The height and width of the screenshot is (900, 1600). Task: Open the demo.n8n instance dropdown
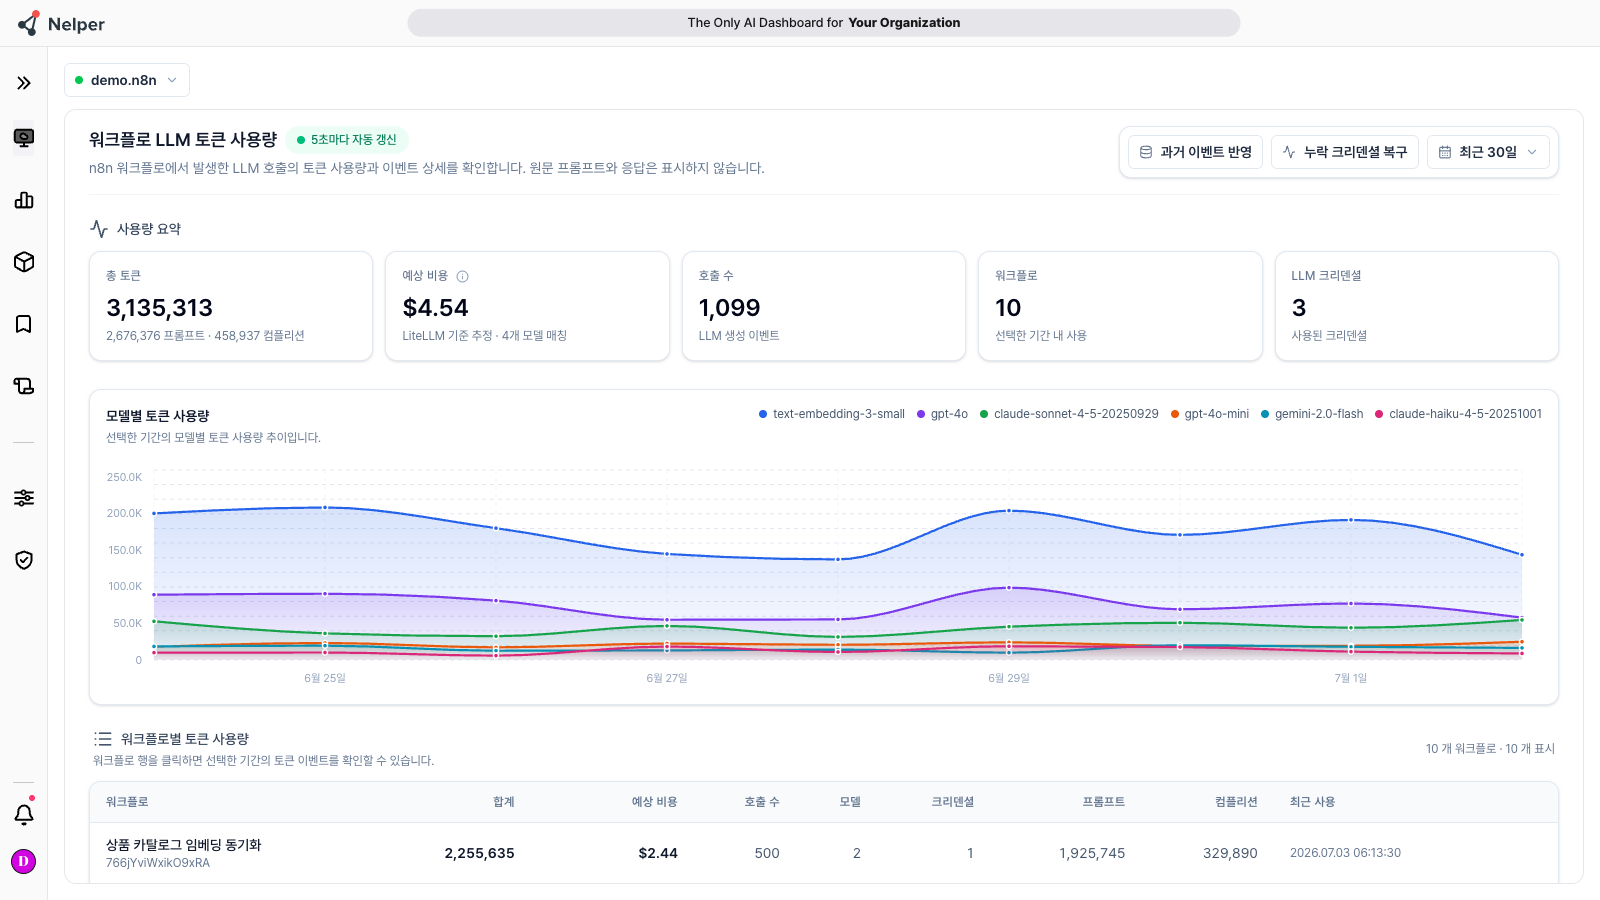pyautogui.click(x=127, y=80)
